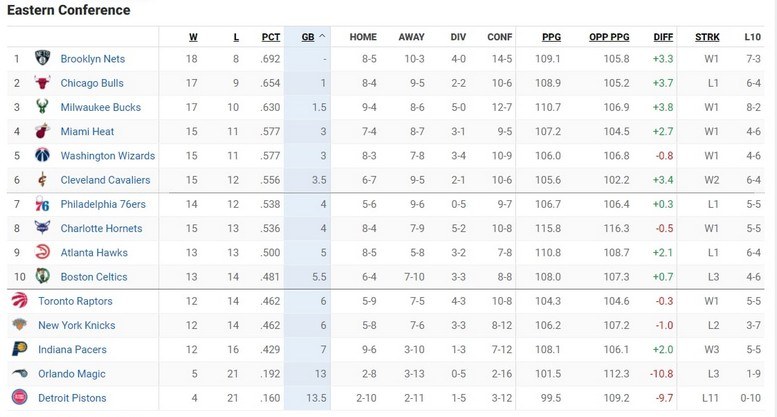Click the Washington Wizards logo icon
777x417 pixels.
pos(42,156)
